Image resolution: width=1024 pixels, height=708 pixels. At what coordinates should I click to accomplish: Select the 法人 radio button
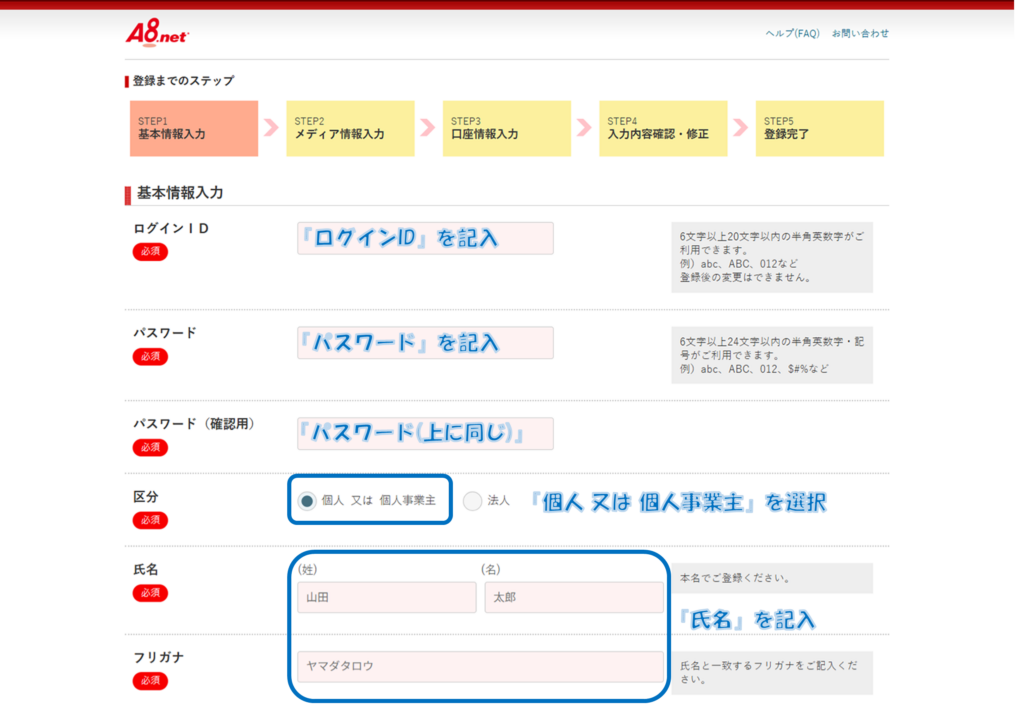pyautogui.click(x=473, y=500)
